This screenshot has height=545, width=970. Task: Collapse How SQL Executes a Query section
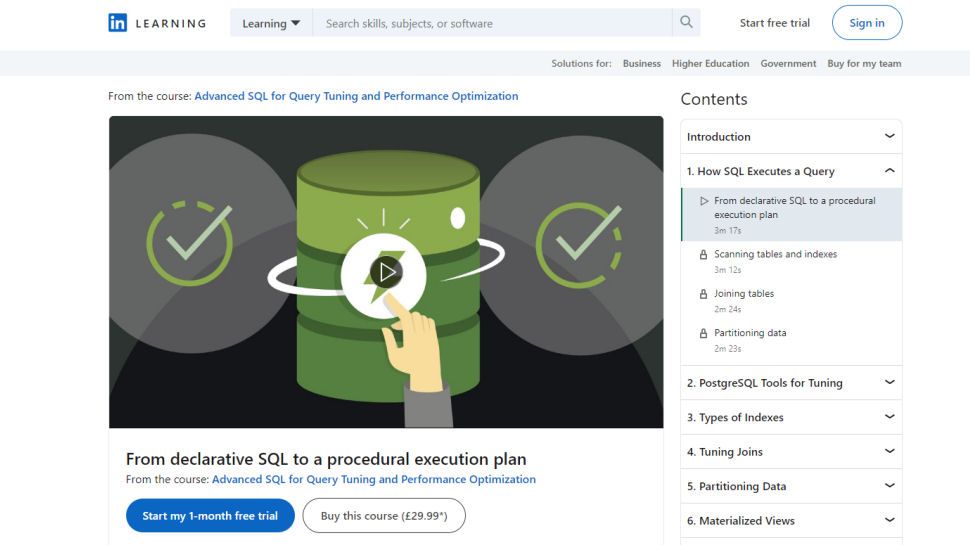[x=889, y=171]
